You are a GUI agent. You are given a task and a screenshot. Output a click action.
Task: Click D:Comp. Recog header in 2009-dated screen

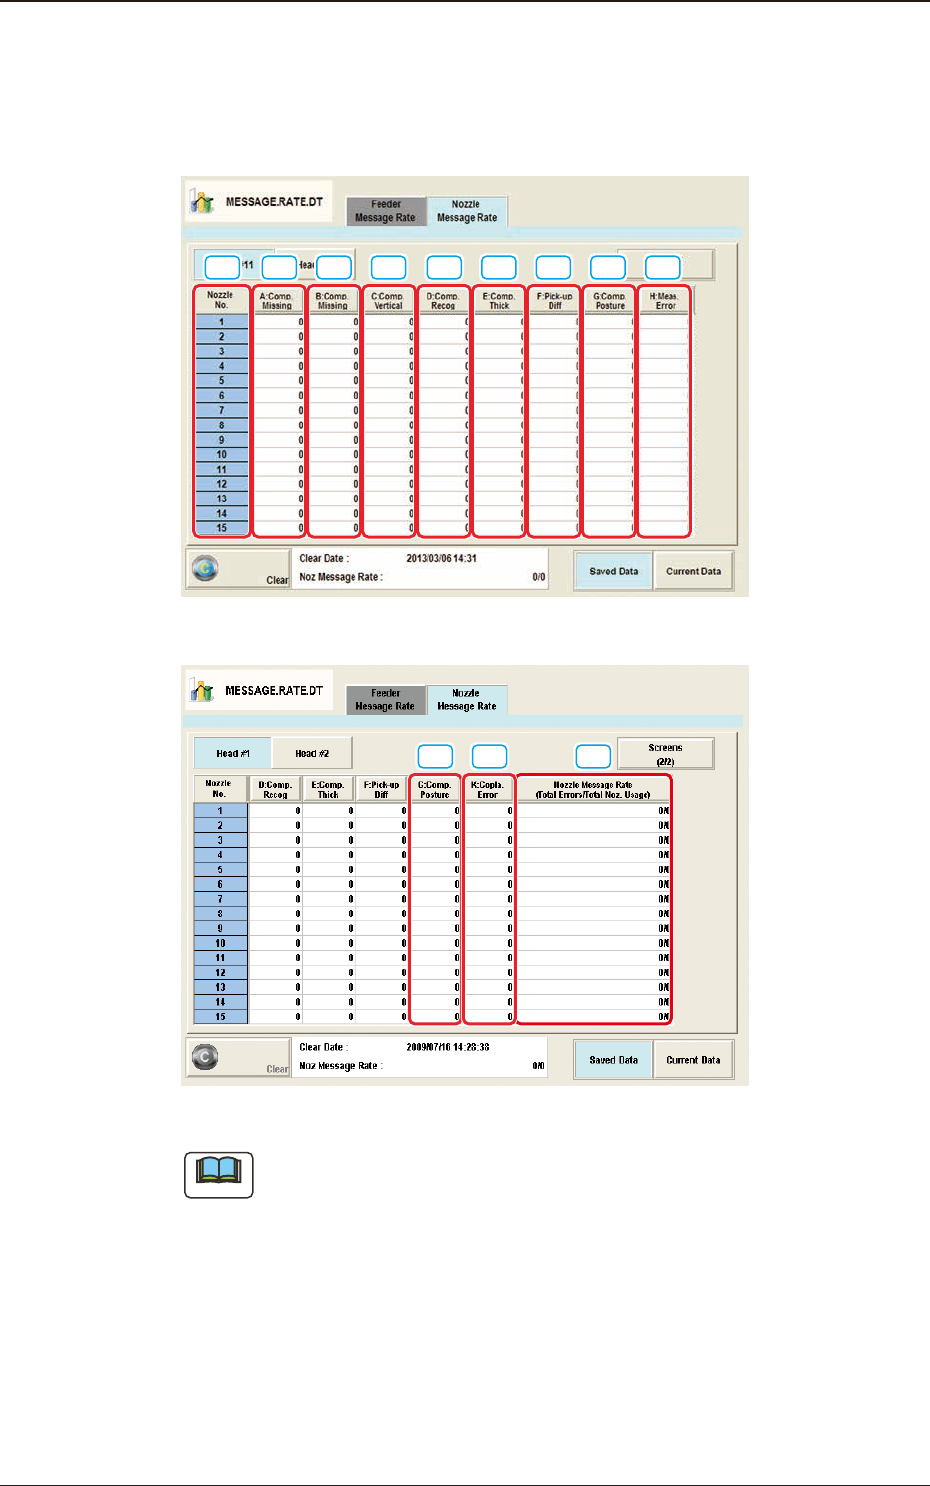[275, 790]
